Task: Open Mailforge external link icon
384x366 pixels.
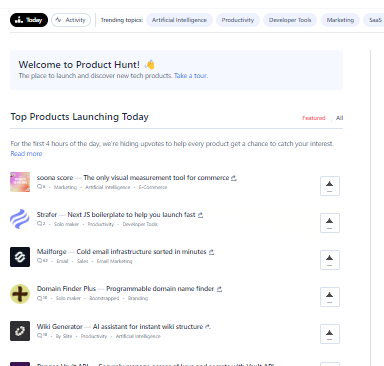Action: (211, 252)
